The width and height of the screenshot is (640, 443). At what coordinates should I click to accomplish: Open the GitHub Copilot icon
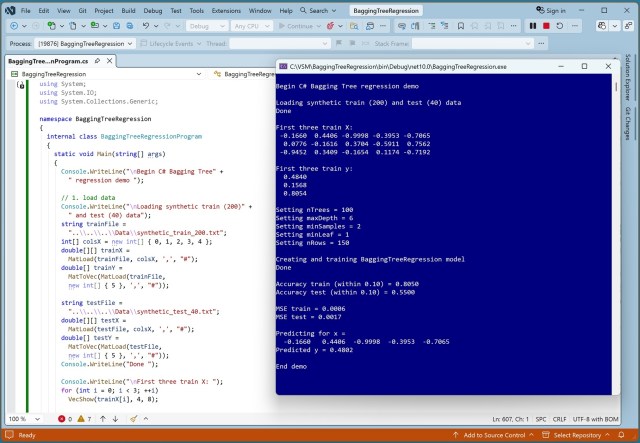[x=602, y=26]
